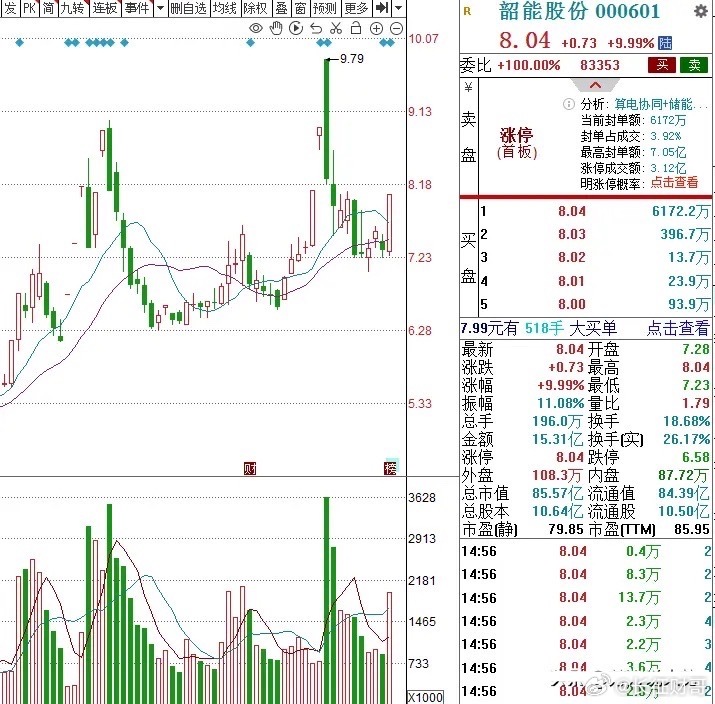Click the 6172.2万 bid volume
715x704 pixels.
(680, 211)
